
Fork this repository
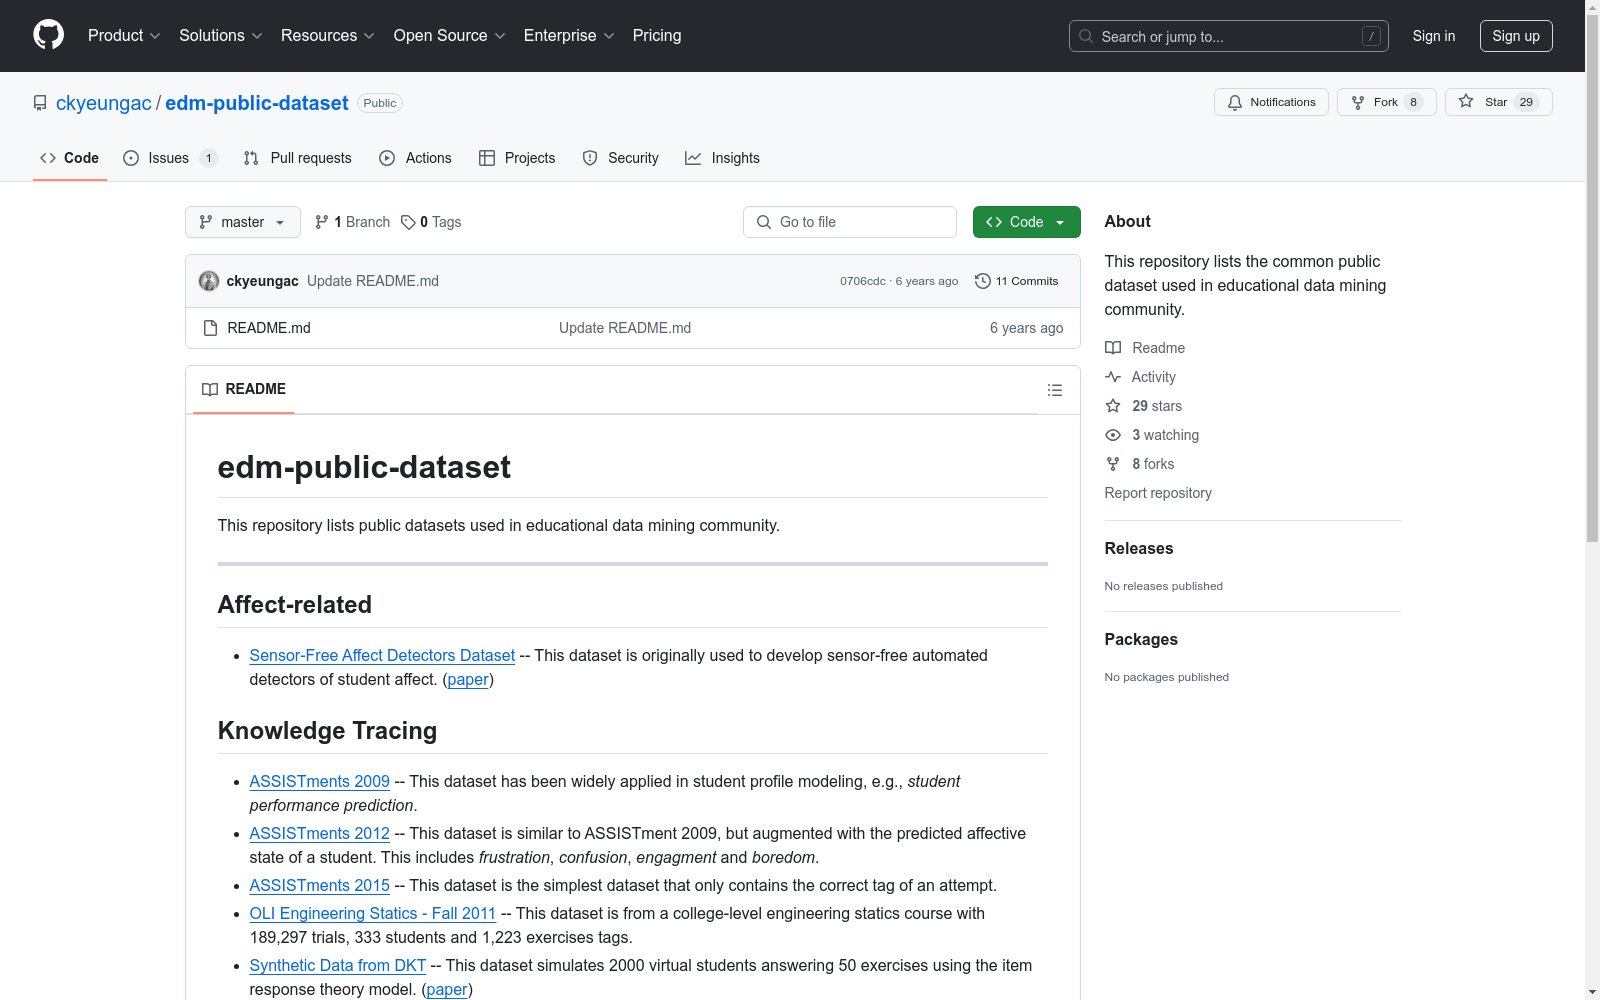(1386, 102)
